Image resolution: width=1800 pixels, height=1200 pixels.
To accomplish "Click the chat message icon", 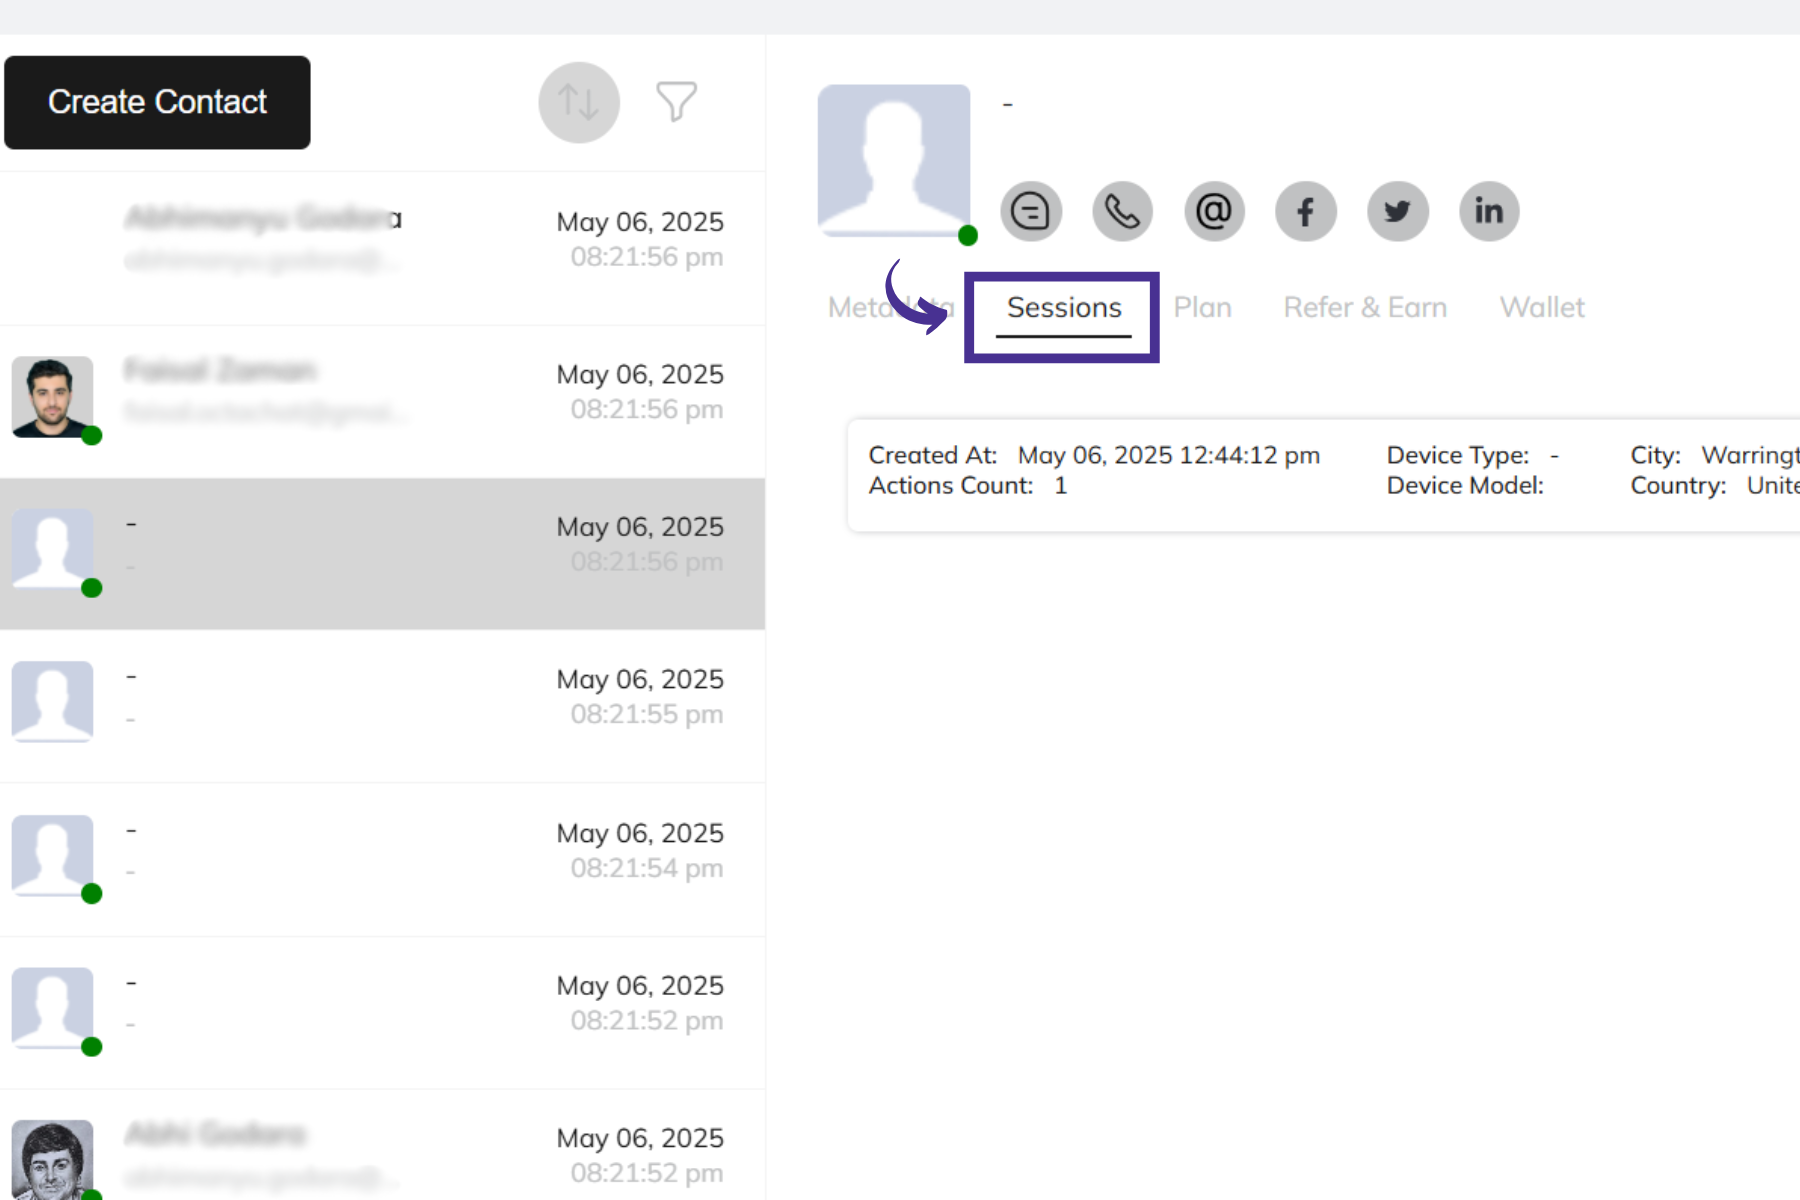I will click(1030, 211).
